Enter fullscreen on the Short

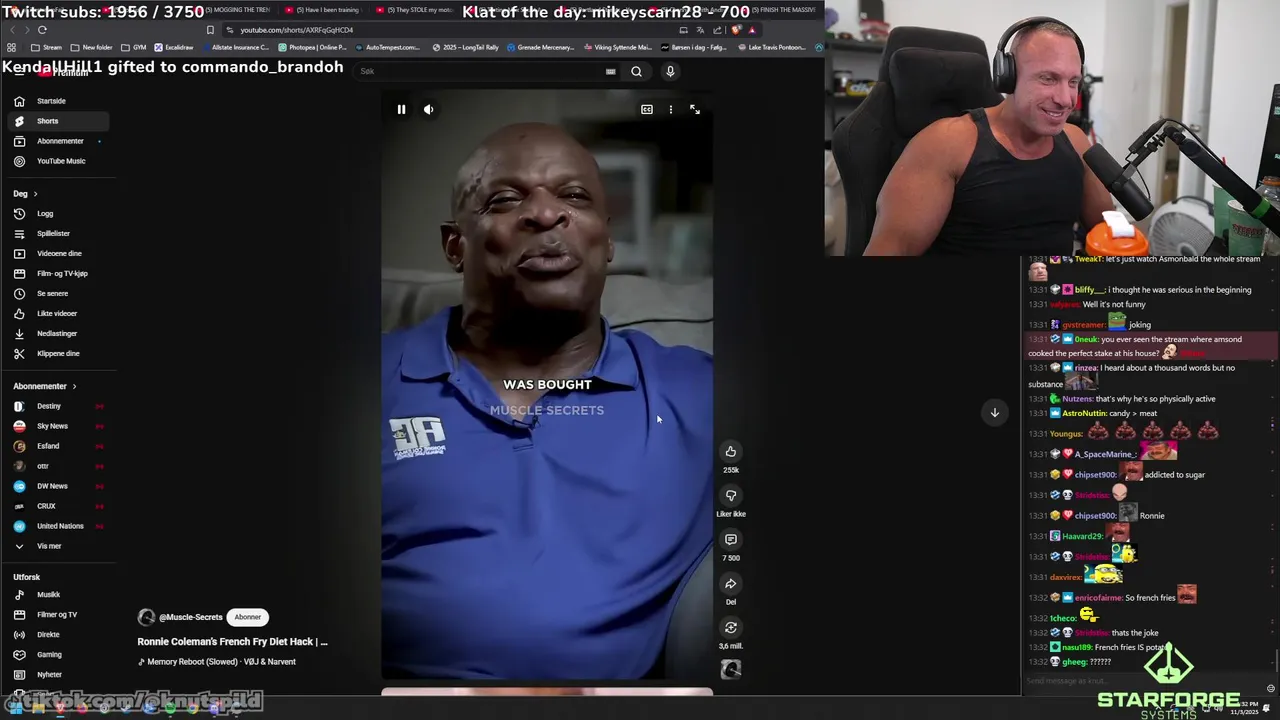tap(695, 109)
